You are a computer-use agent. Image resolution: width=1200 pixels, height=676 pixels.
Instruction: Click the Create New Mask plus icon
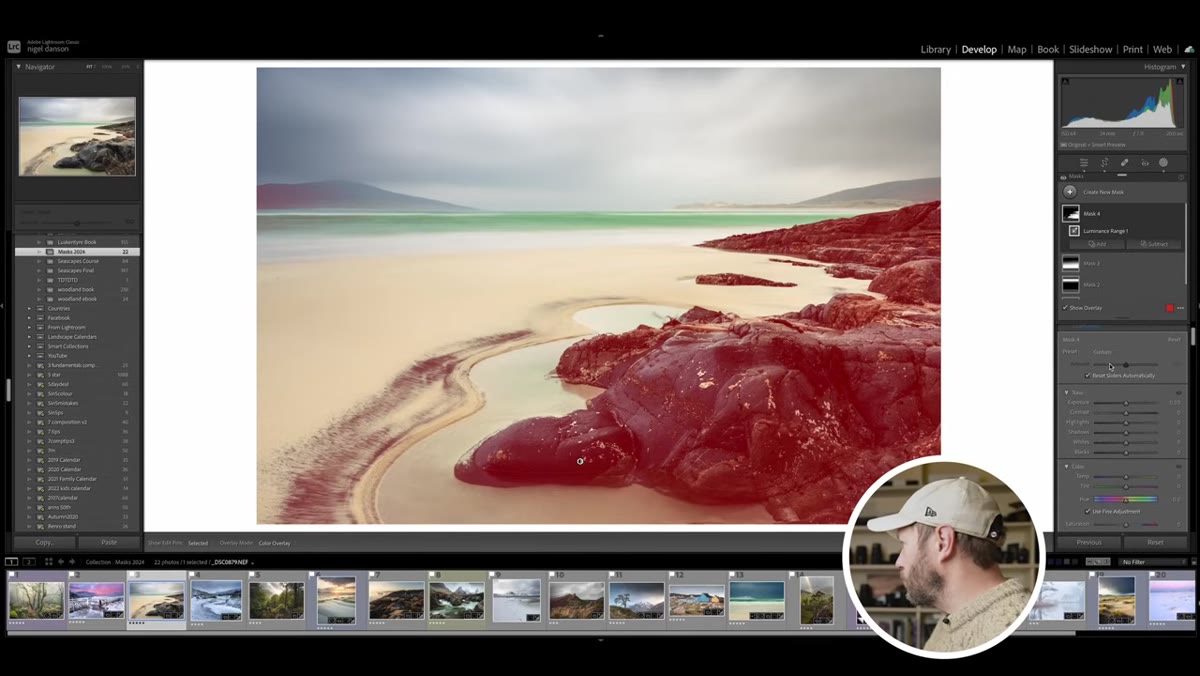[1070, 191]
